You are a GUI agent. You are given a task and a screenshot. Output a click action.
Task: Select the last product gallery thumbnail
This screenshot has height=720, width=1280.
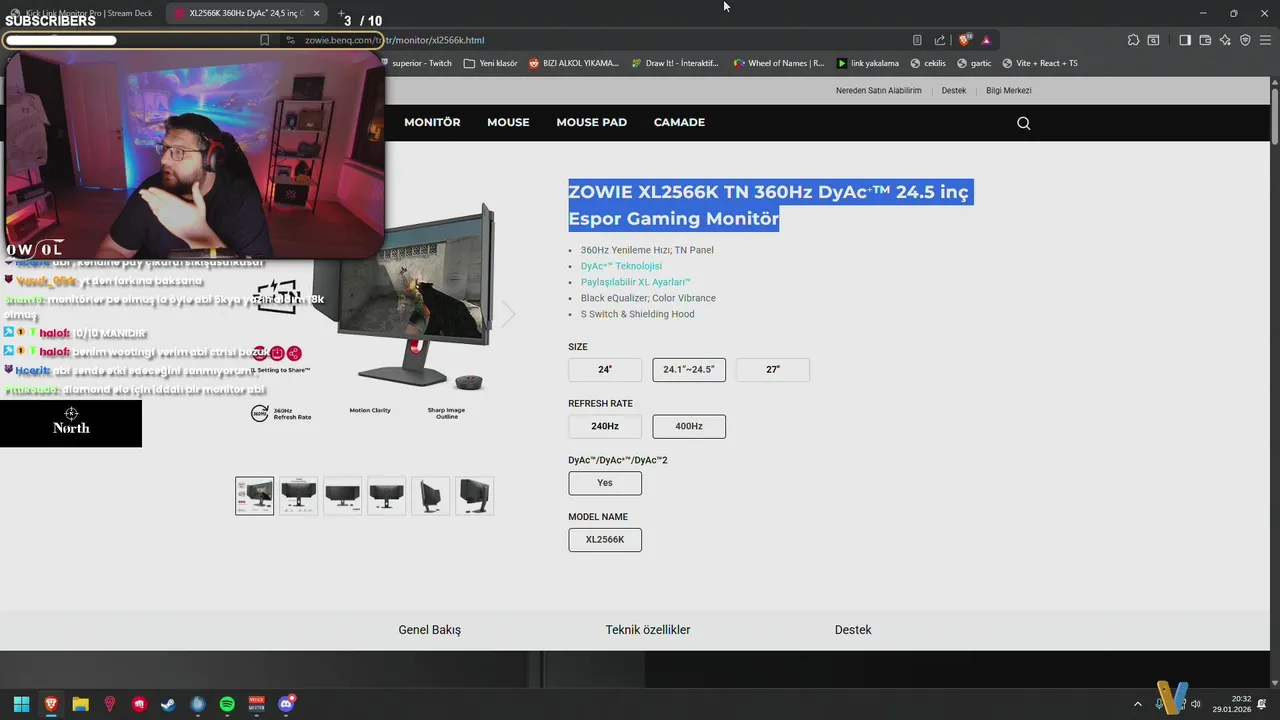pyautogui.click(x=475, y=496)
